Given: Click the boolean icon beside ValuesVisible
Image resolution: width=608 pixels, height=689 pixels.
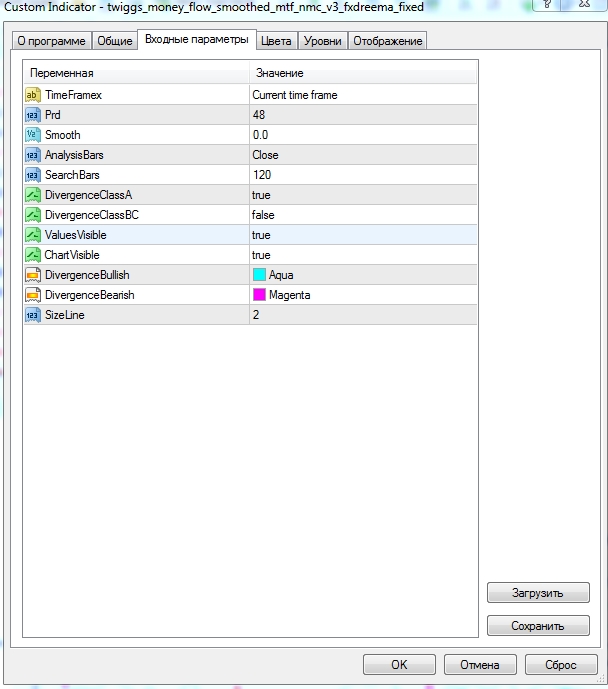Looking at the screenshot, I should click(33, 235).
